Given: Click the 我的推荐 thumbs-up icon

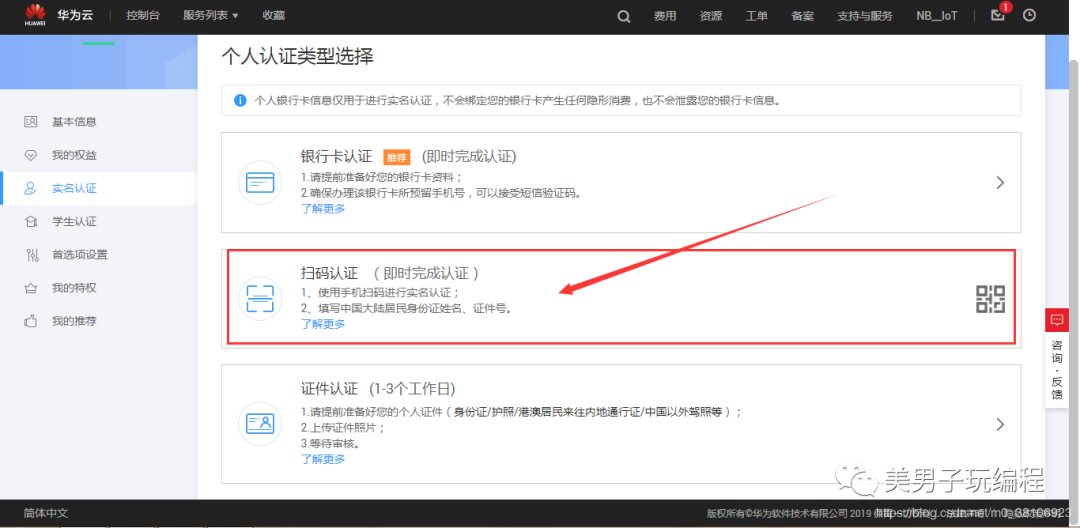Looking at the screenshot, I should (30, 321).
